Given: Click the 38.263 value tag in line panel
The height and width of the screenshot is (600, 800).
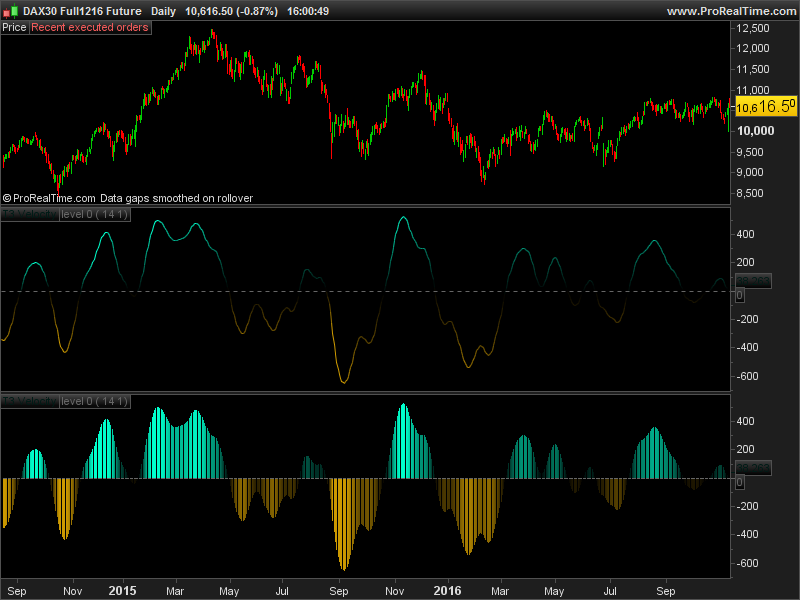Looking at the screenshot, I should [753, 281].
